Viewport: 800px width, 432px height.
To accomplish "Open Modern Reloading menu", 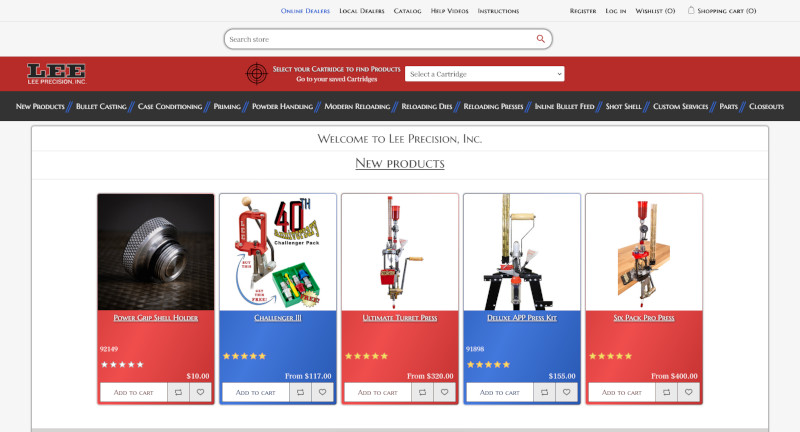I will [357, 106].
